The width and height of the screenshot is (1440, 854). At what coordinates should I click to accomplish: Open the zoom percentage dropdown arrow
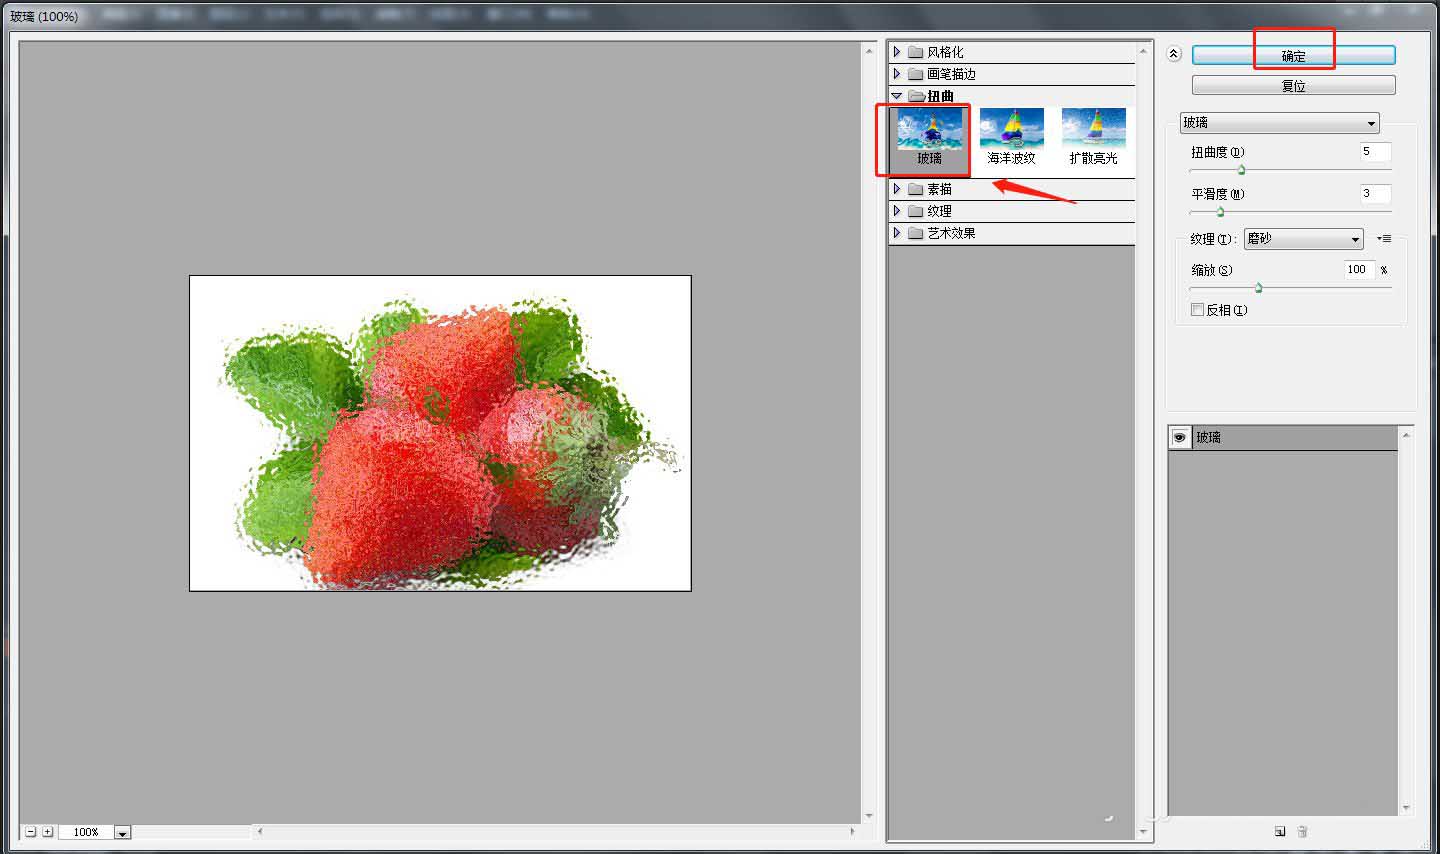122,832
